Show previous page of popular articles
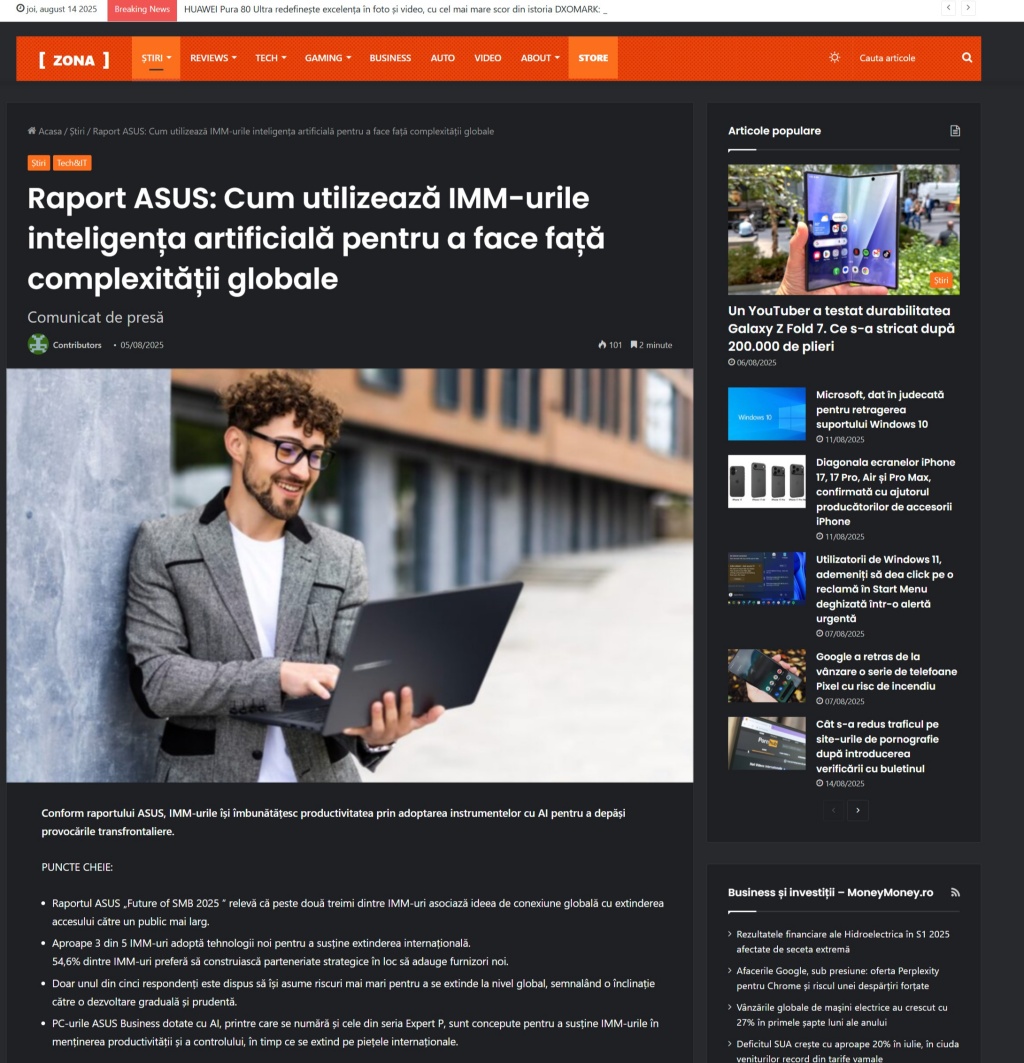The height and width of the screenshot is (1063, 1024). 833,810
